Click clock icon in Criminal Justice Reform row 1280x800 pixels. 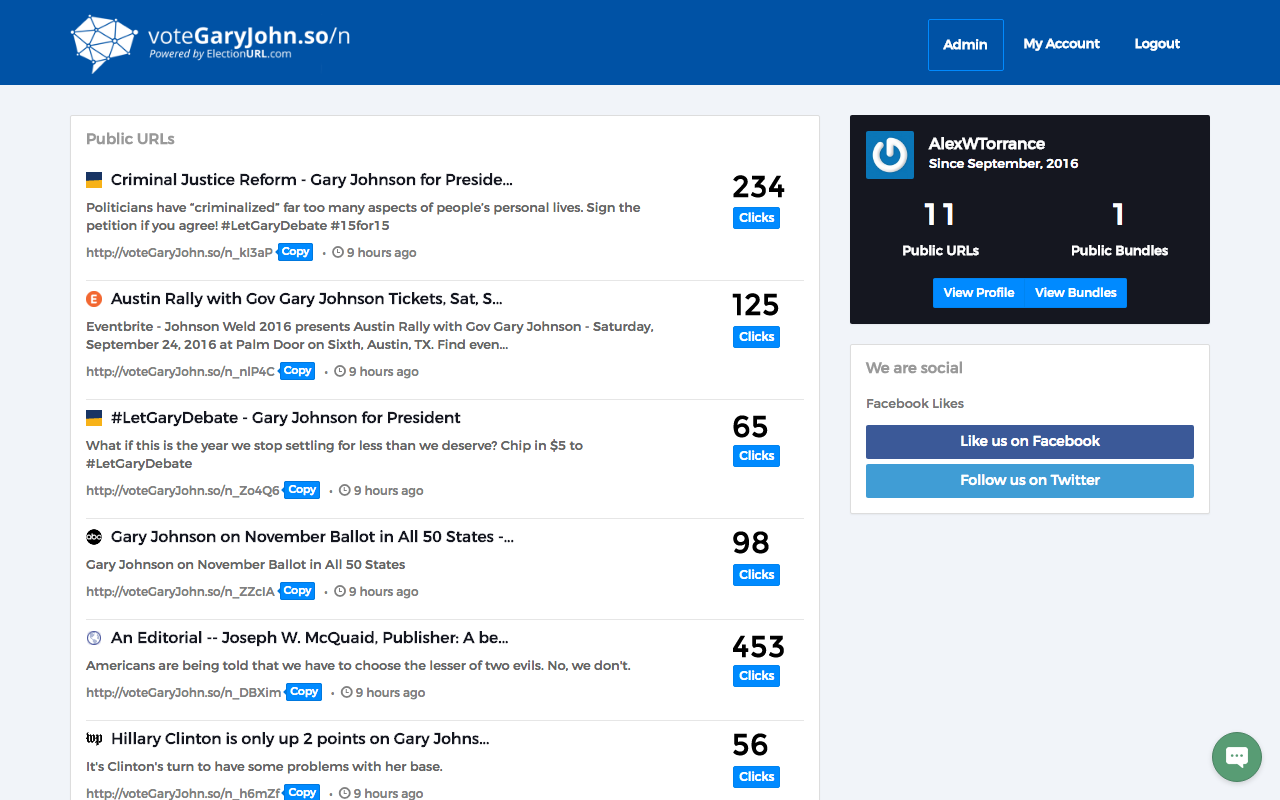(x=338, y=252)
